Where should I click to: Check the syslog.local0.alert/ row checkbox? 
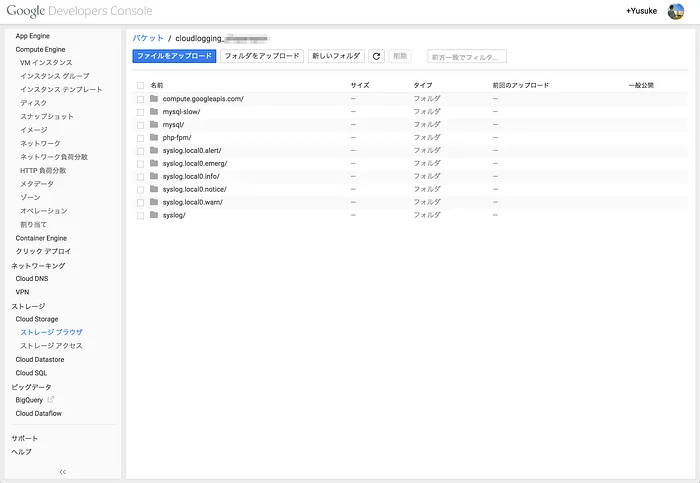coord(141,151)
